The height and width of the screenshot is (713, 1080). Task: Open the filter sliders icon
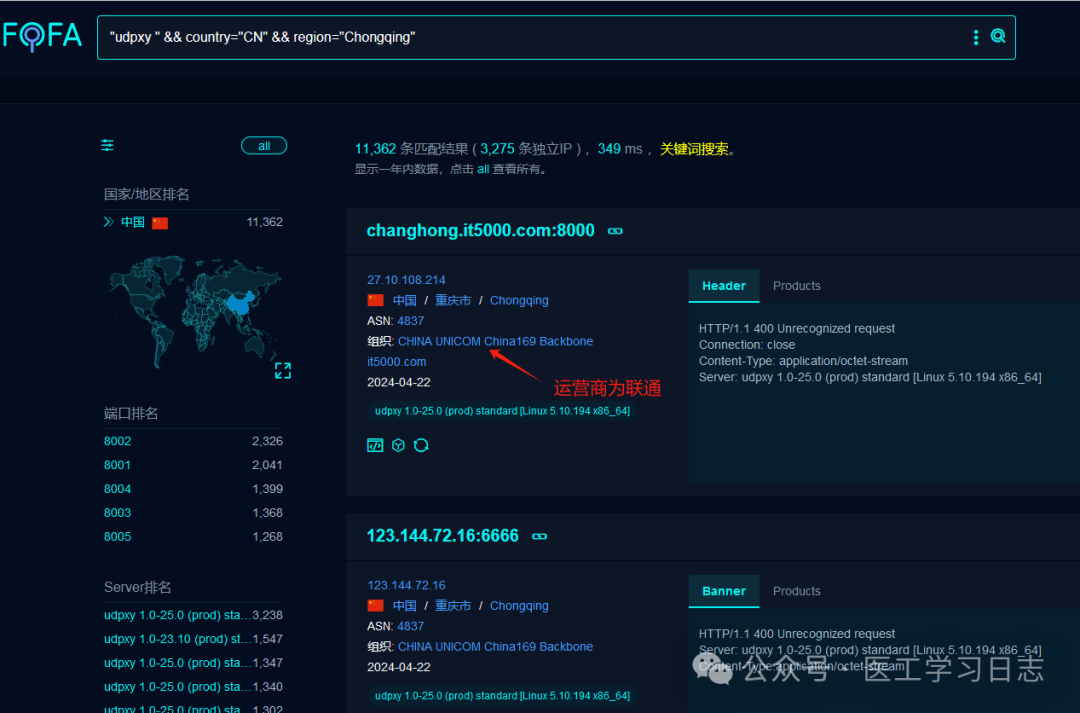pyautogui.click(x=107, y=145)
